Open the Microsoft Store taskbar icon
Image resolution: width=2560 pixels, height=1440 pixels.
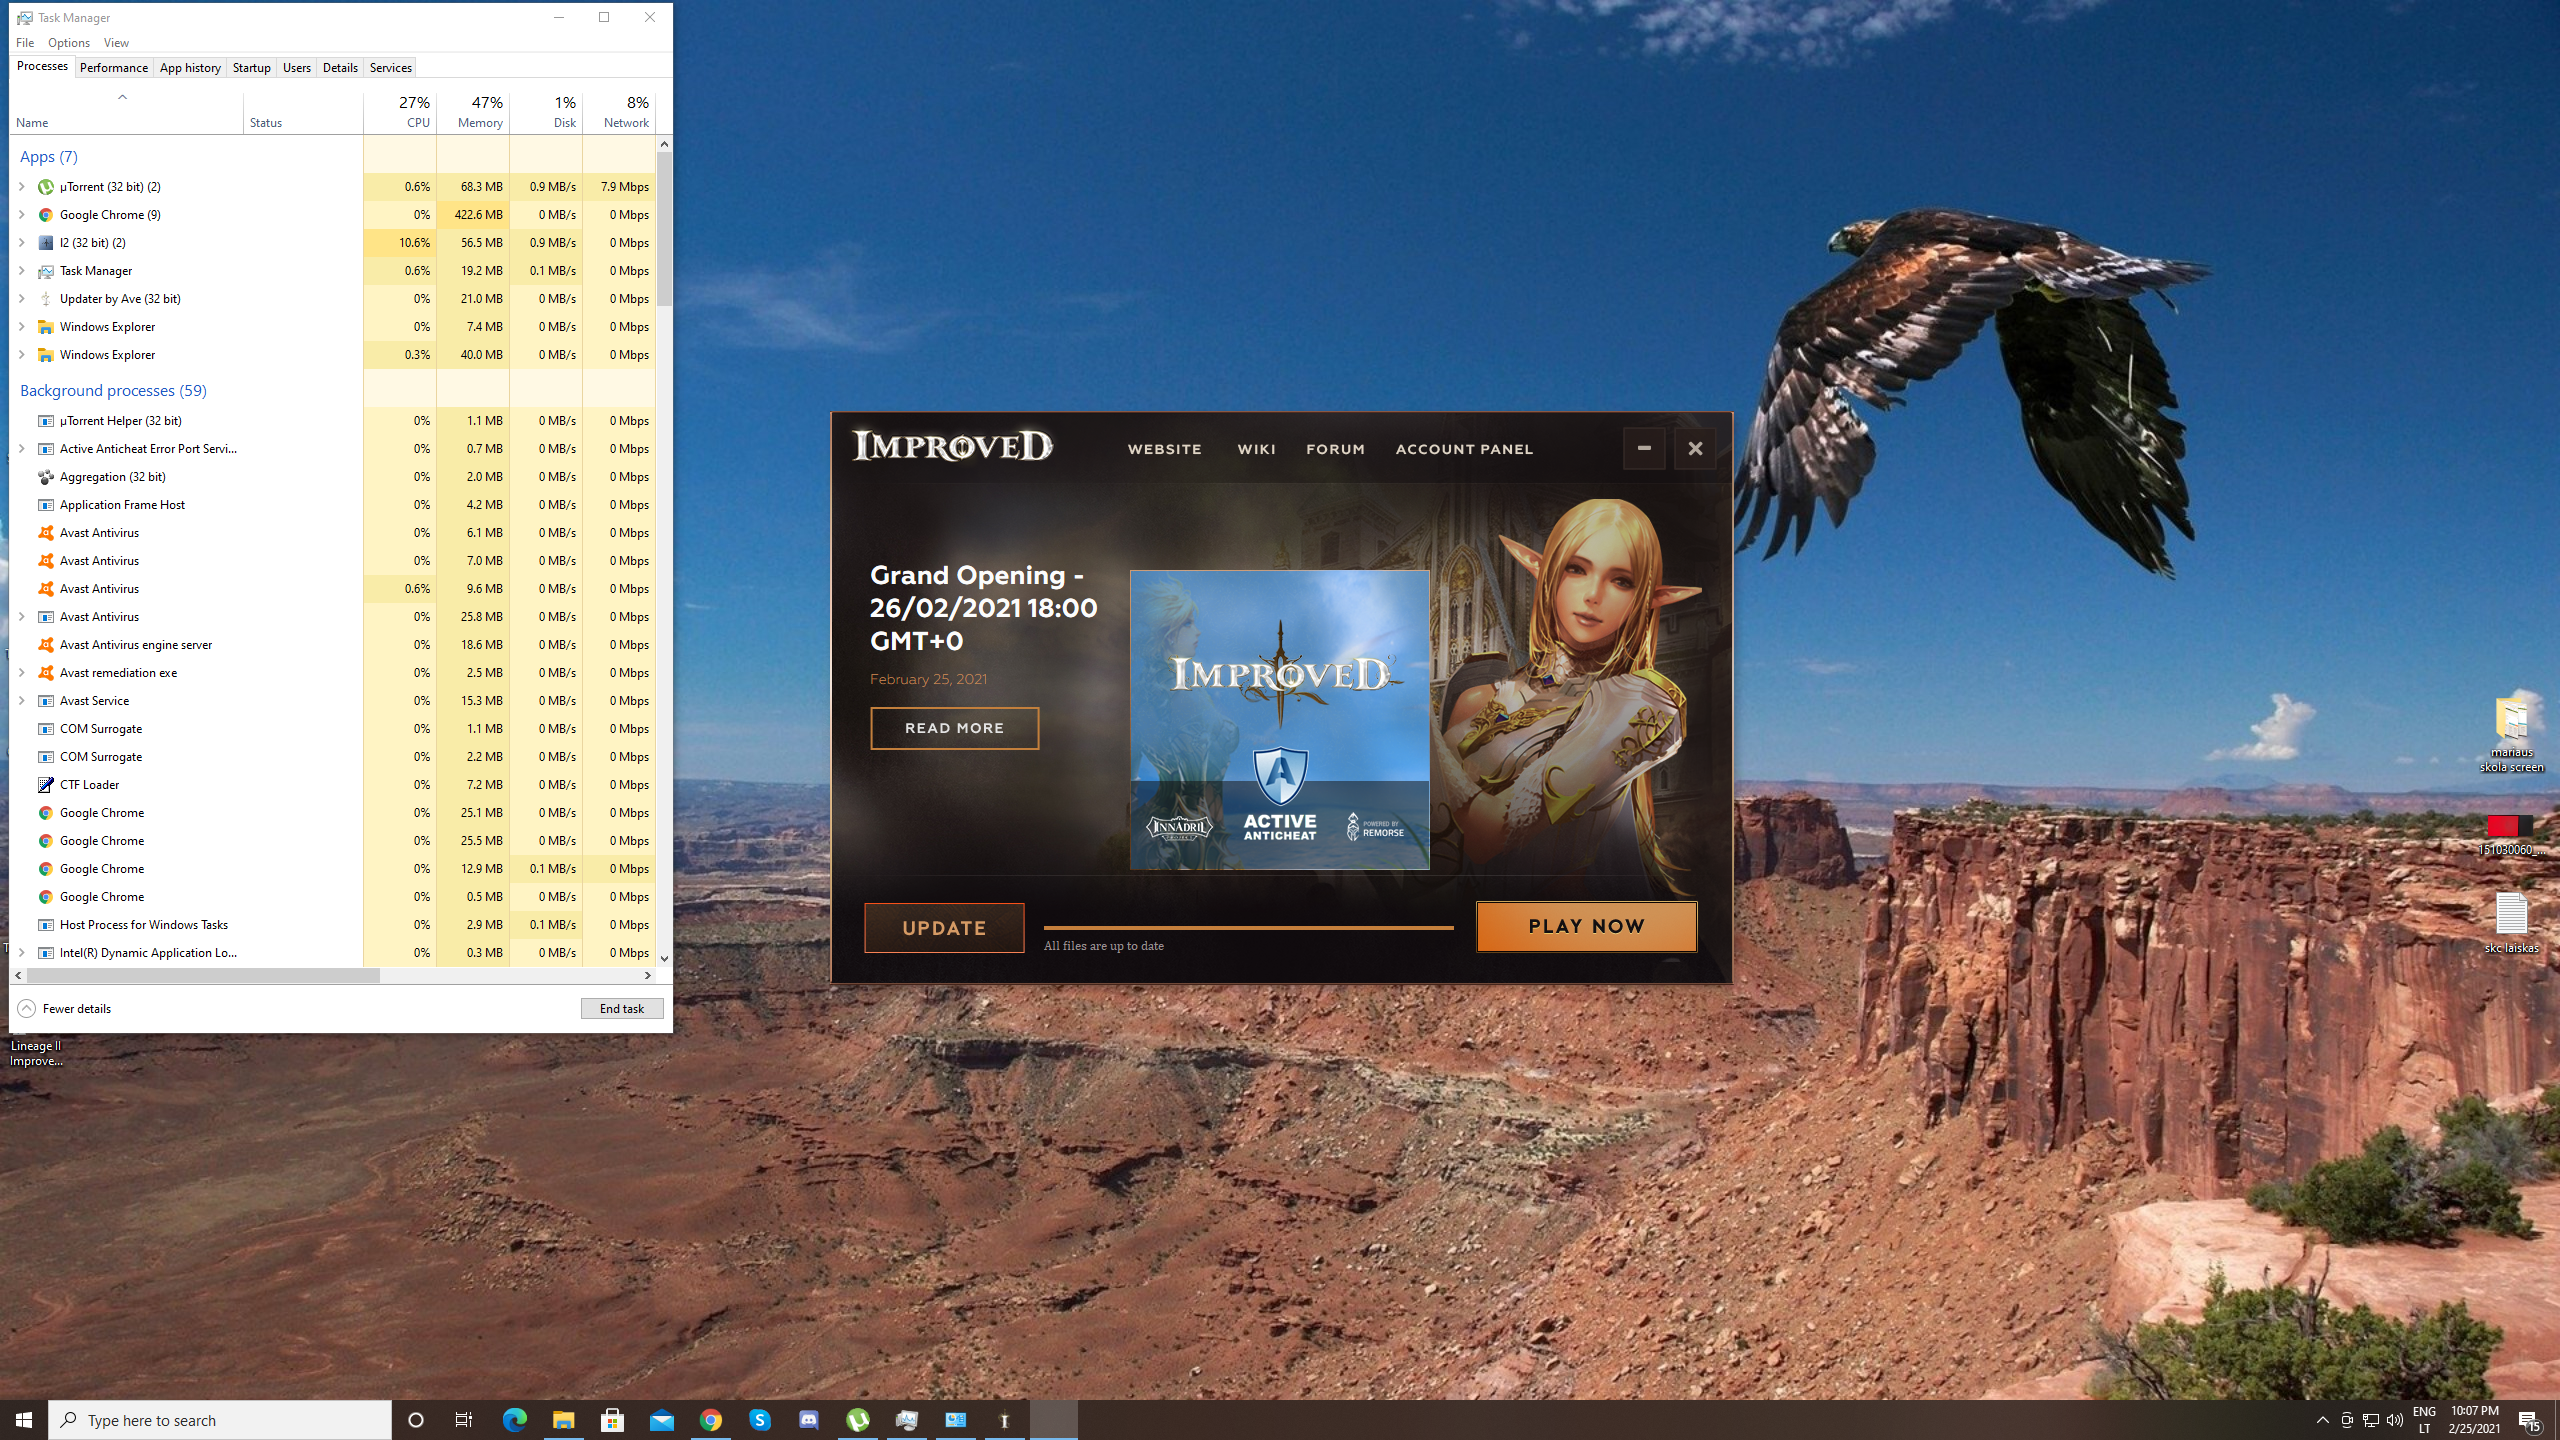pyautogui.click(x=612, y=1420)
